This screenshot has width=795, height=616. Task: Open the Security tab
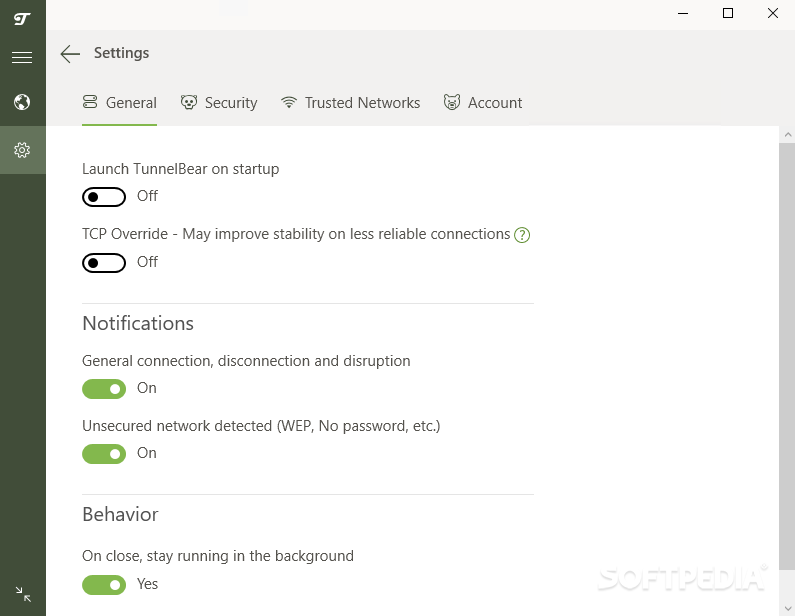tap(219, 103)
